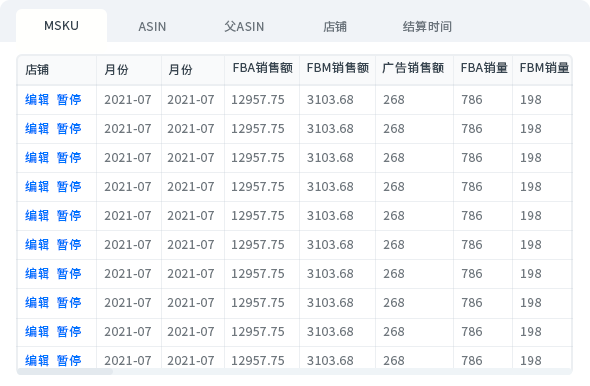Click 编辑 link in fifth row
This screenshot has width=590, height=386.
[x=37, y=216]
